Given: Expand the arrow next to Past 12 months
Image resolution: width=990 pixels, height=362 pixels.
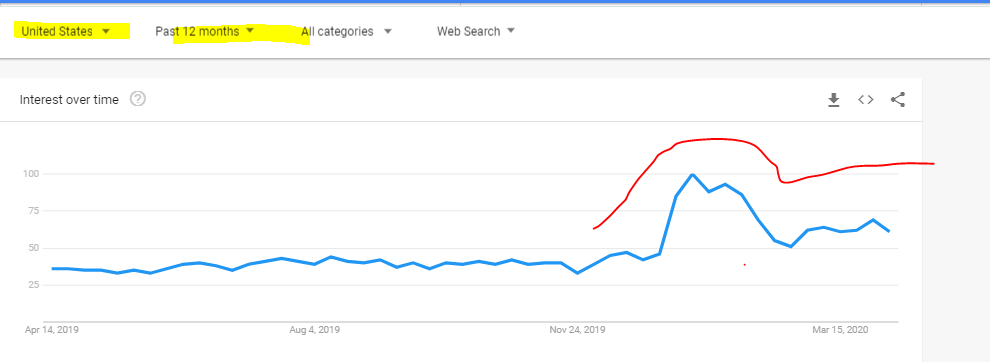Looking at the screenshot, I should click(250, 30).
